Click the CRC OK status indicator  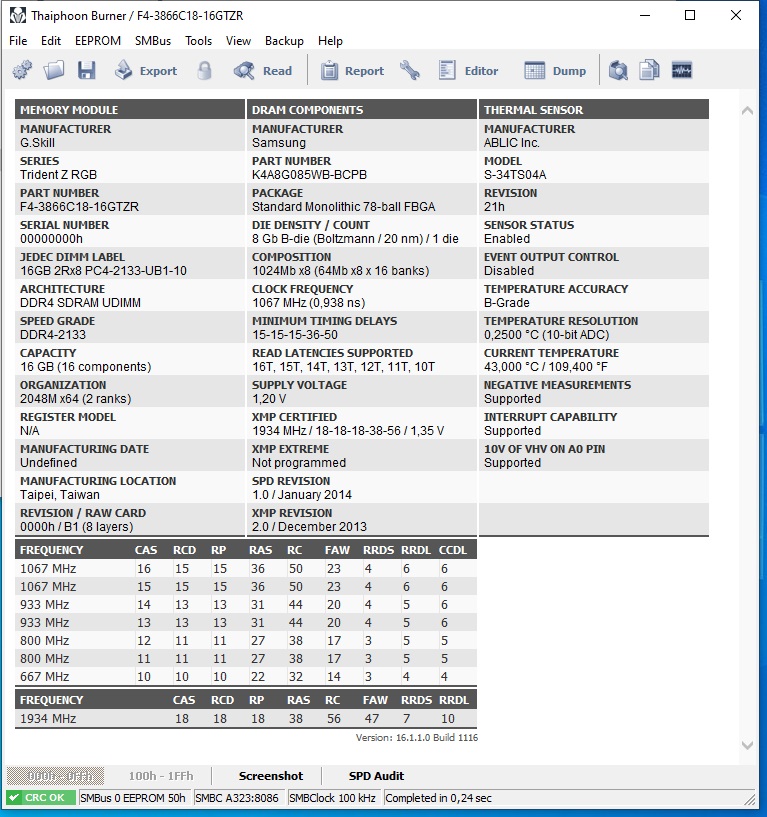41,798
